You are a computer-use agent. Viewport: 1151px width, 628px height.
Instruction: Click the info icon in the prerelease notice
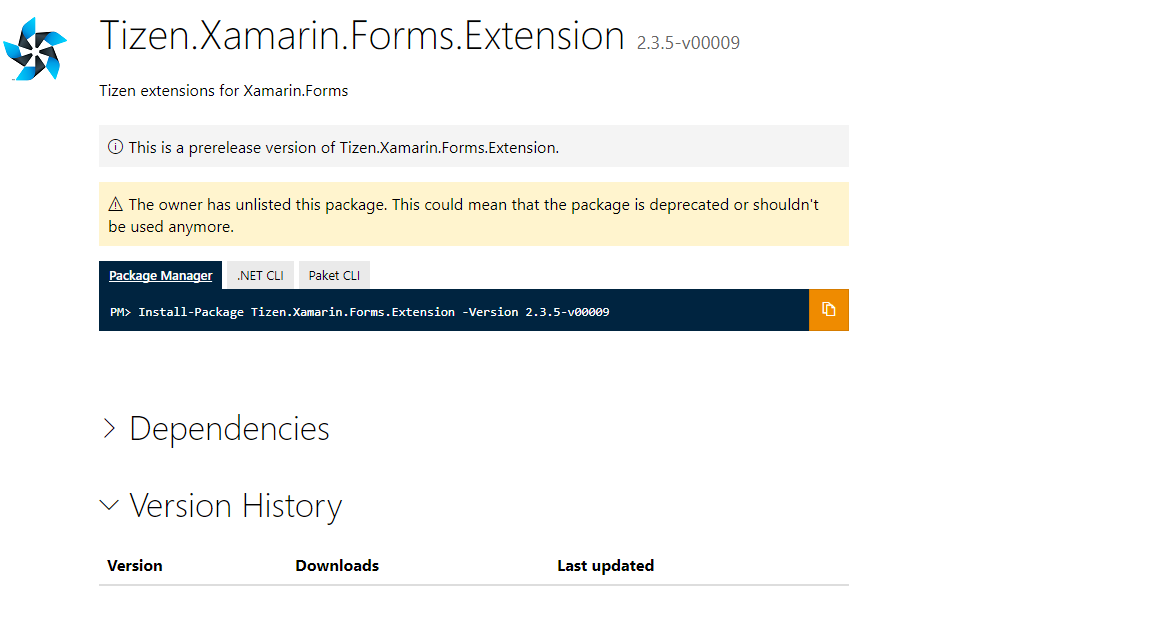click(x=116, y=147)
